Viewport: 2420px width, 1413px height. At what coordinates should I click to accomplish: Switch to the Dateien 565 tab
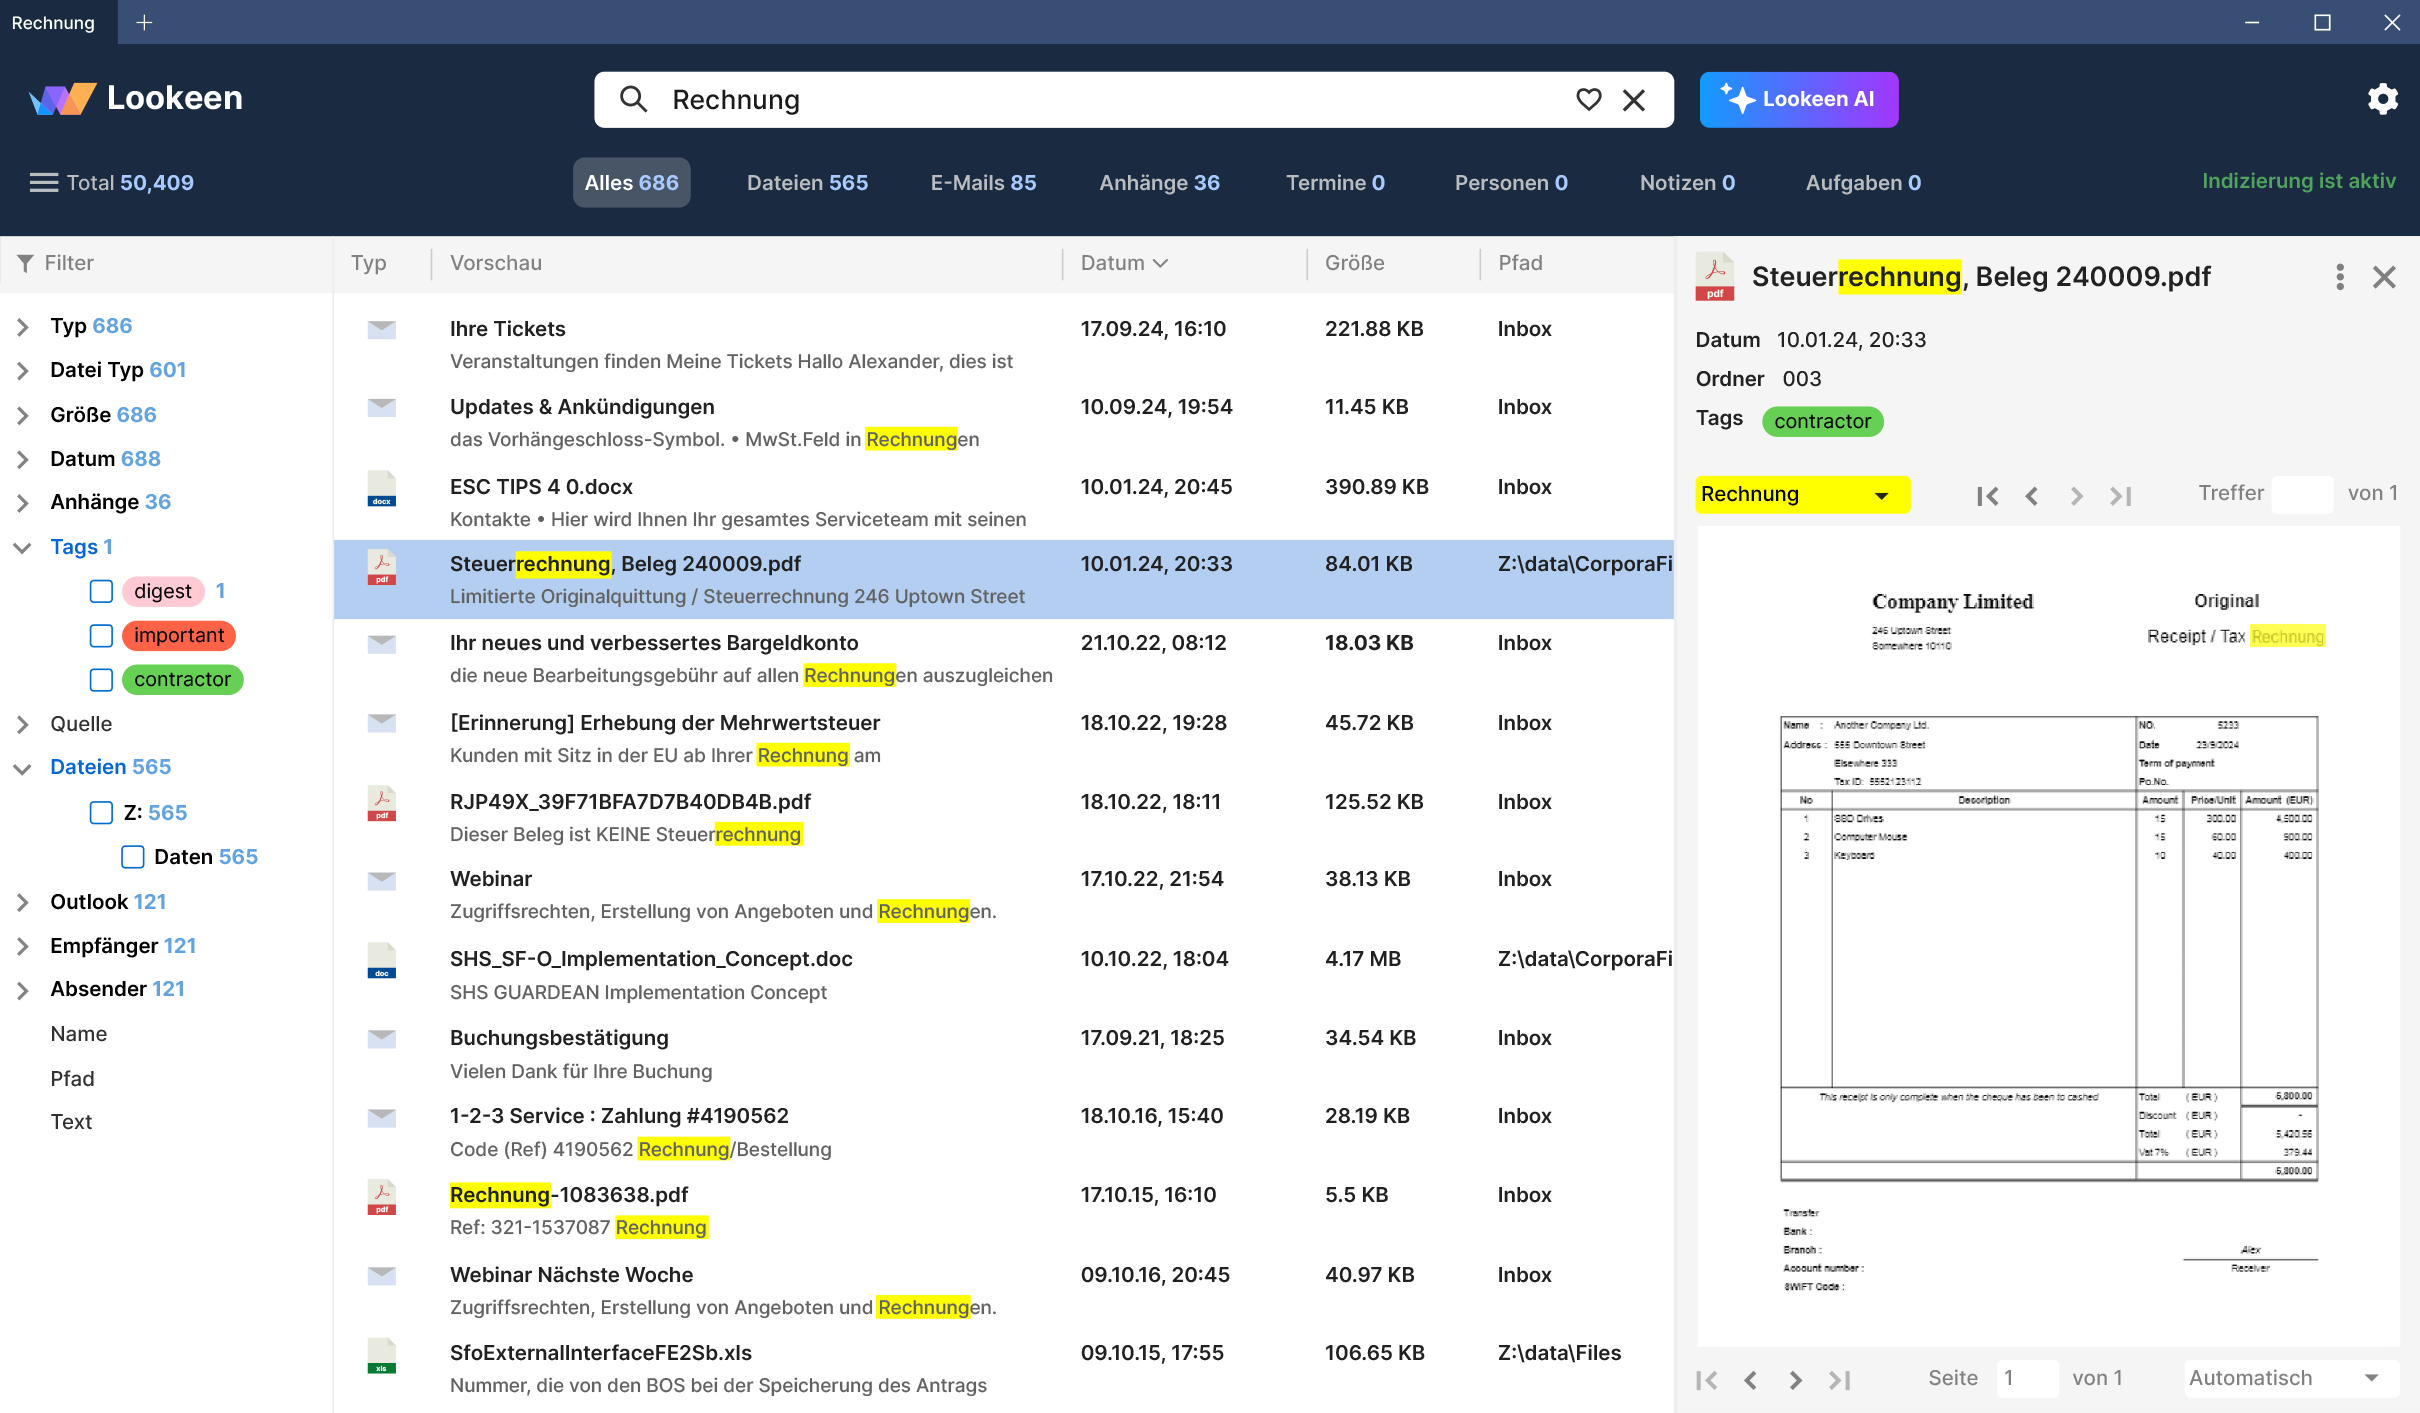point(807,182)
